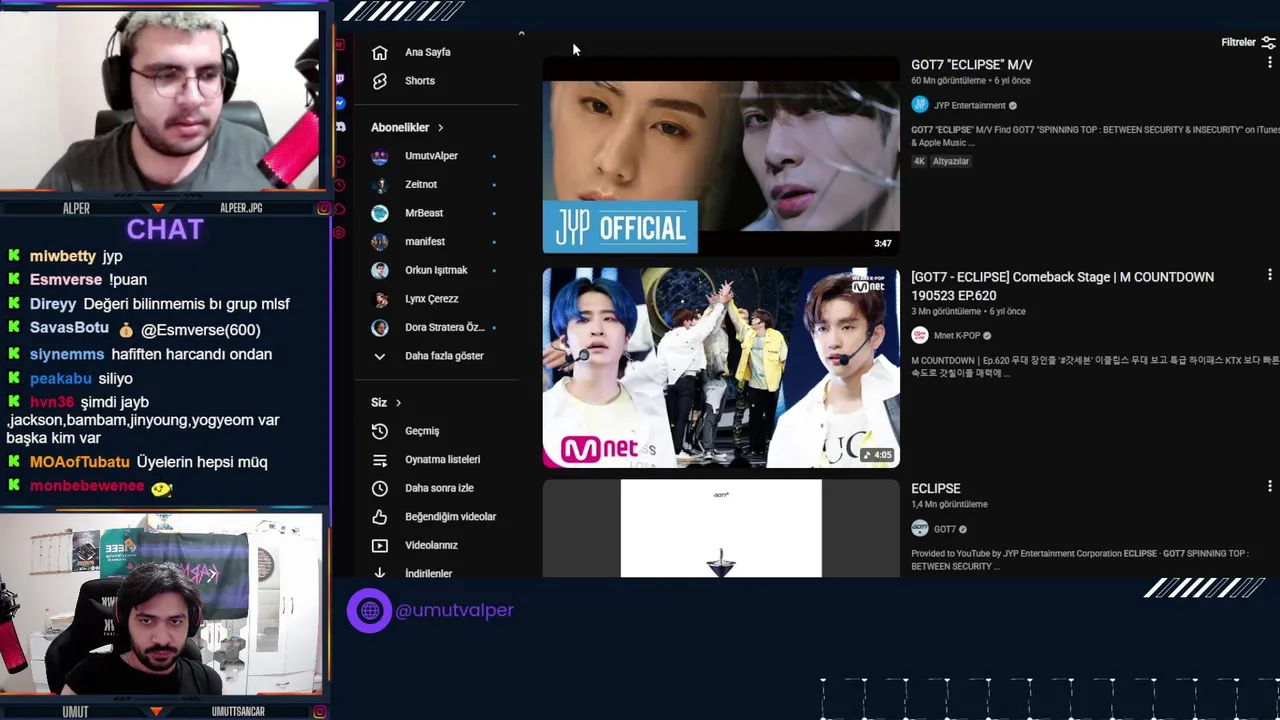Expand Daha fazla göster chevron

click(379, 356)
